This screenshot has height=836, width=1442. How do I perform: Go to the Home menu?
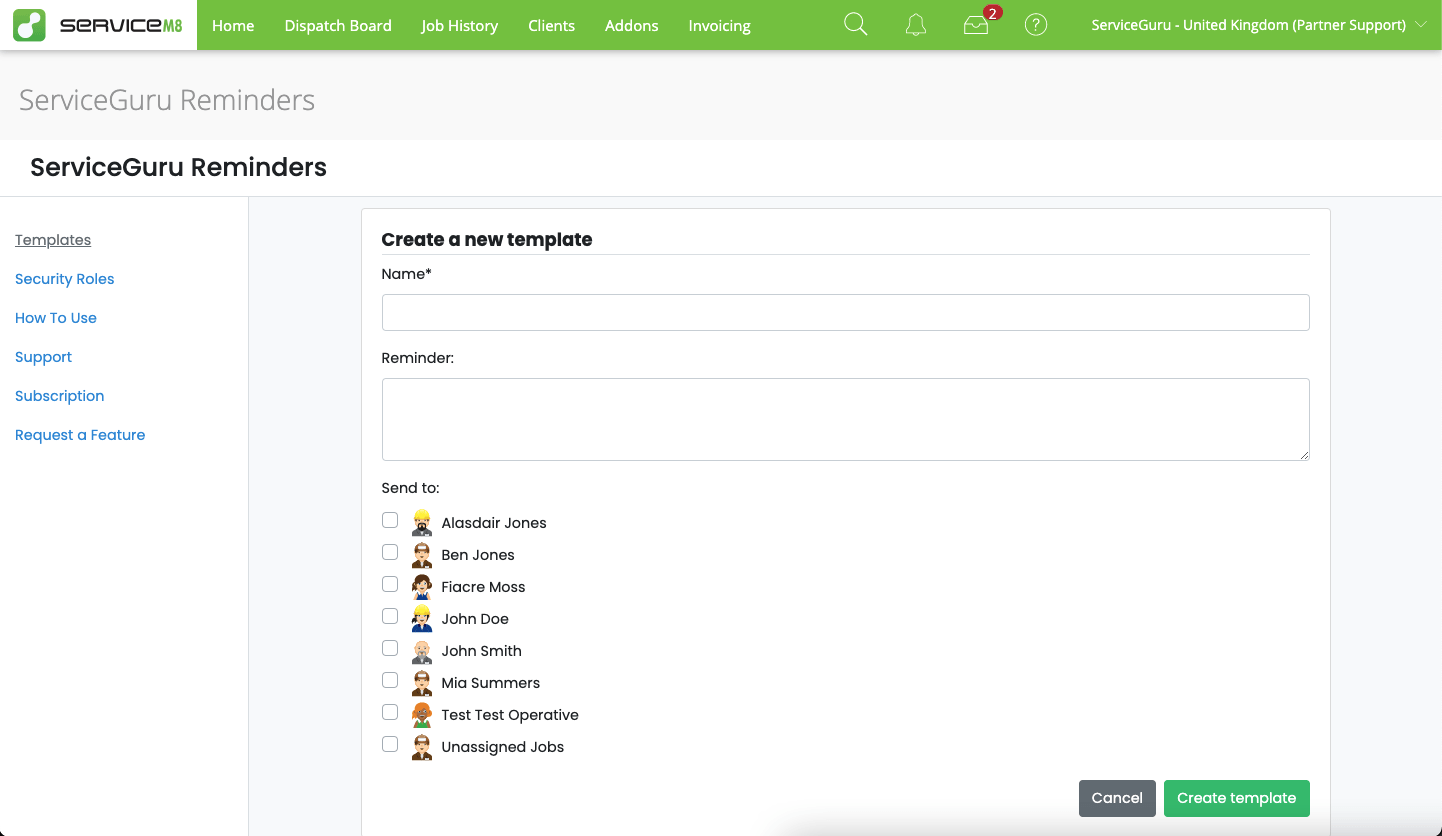pos(233,26)
